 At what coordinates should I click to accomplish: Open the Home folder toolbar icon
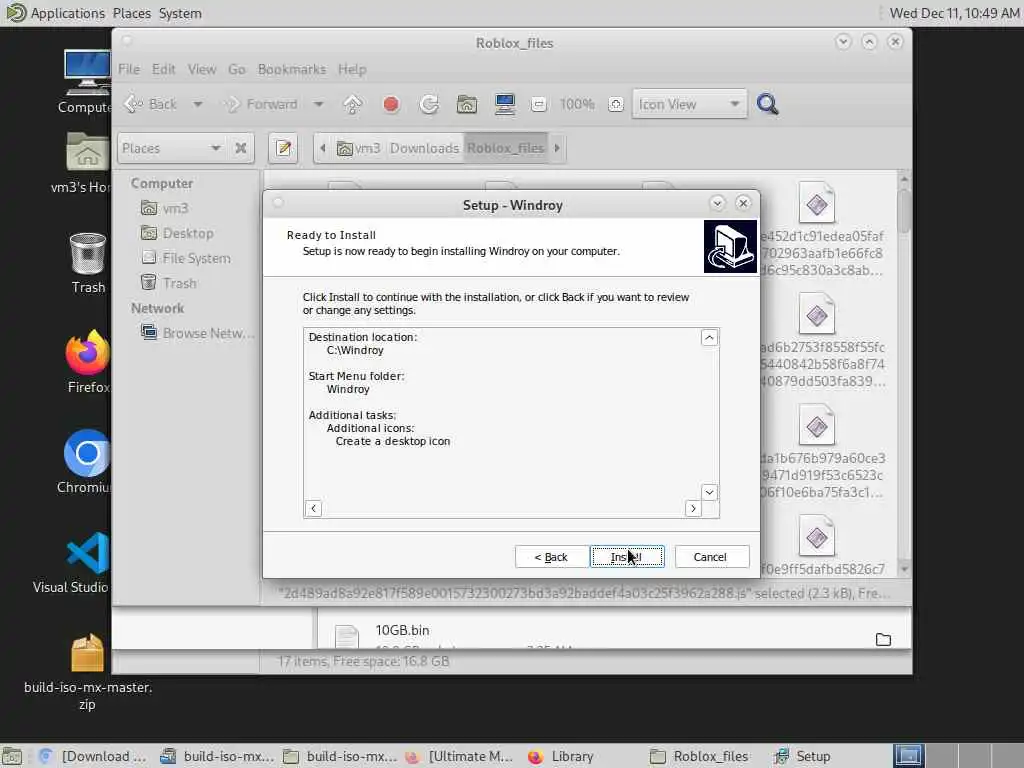click(x=467, y=104)
